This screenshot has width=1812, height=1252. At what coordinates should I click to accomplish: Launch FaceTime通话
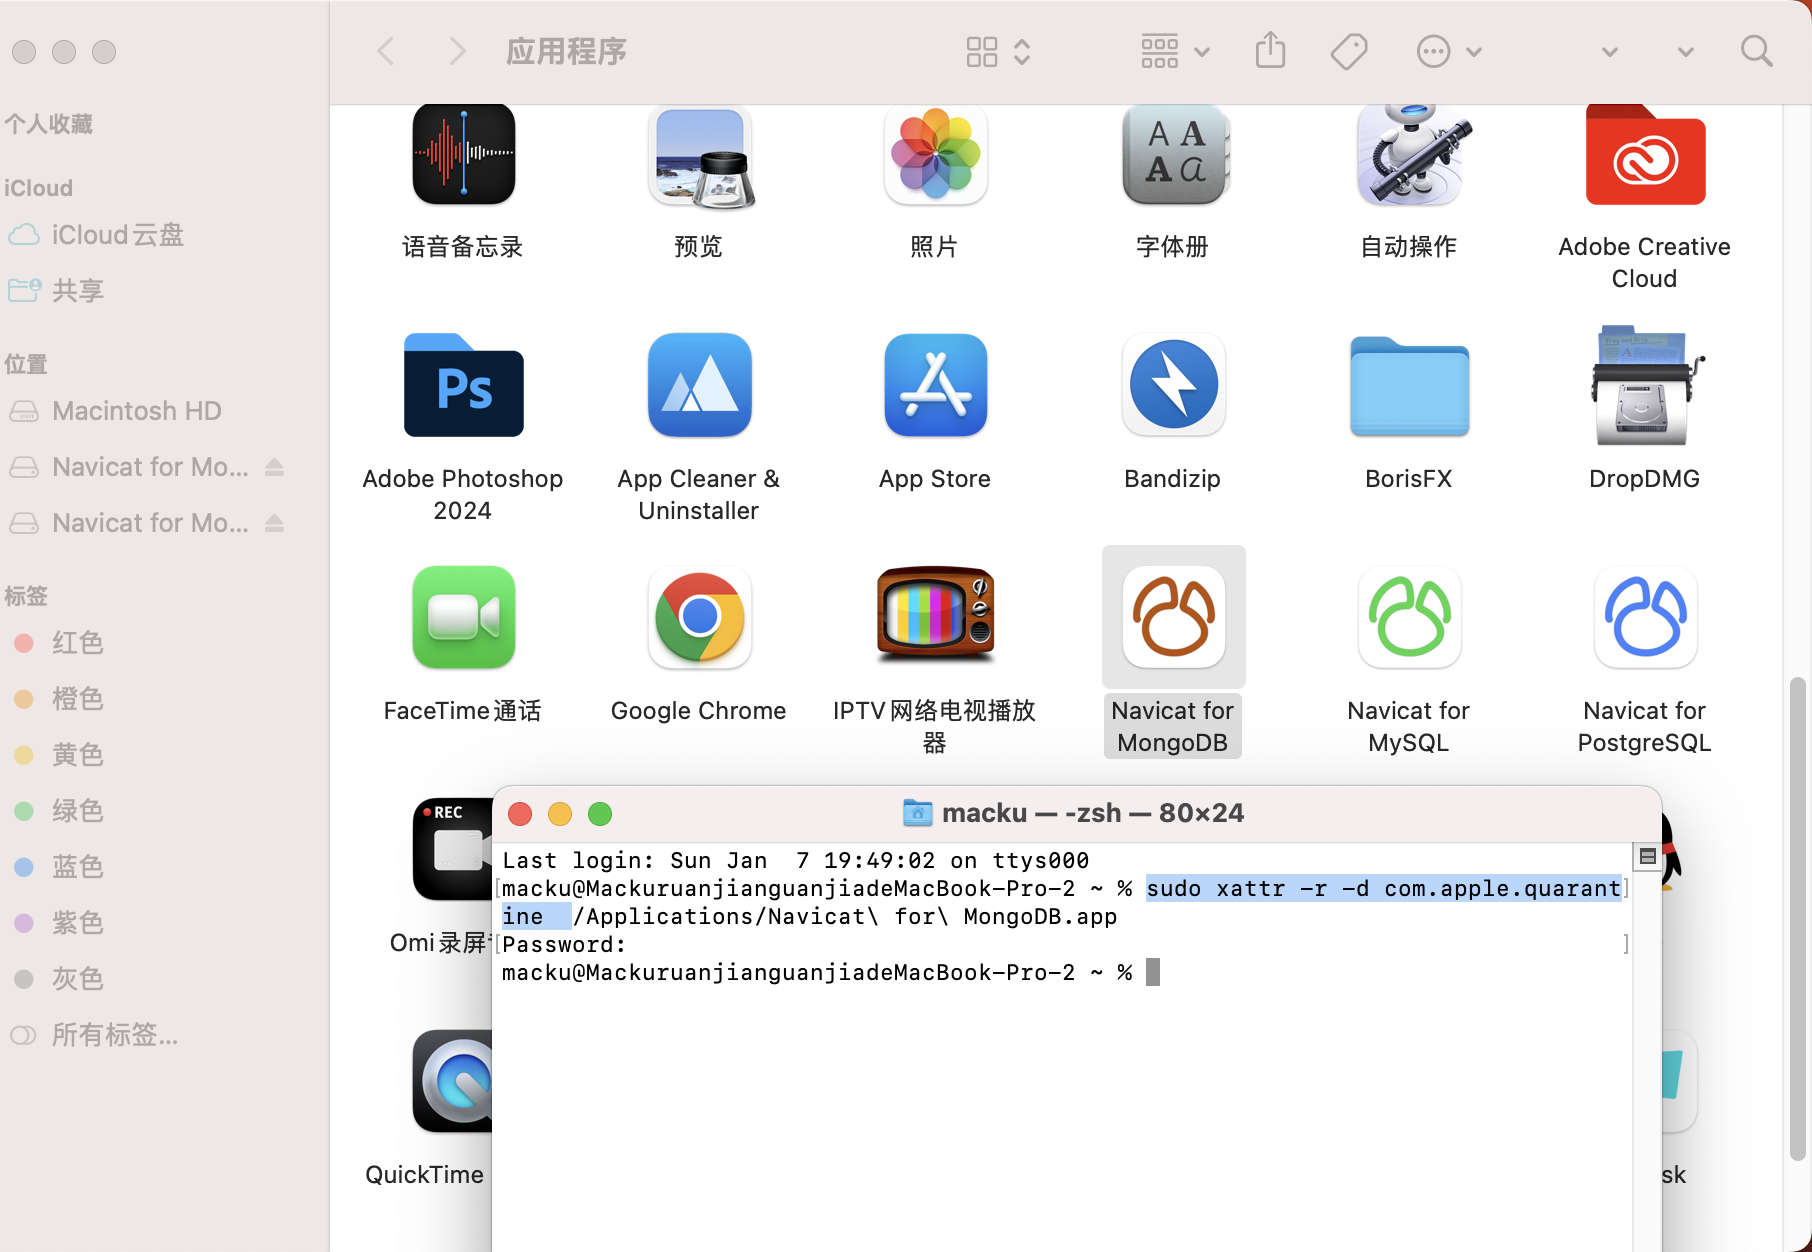point(463,617)
